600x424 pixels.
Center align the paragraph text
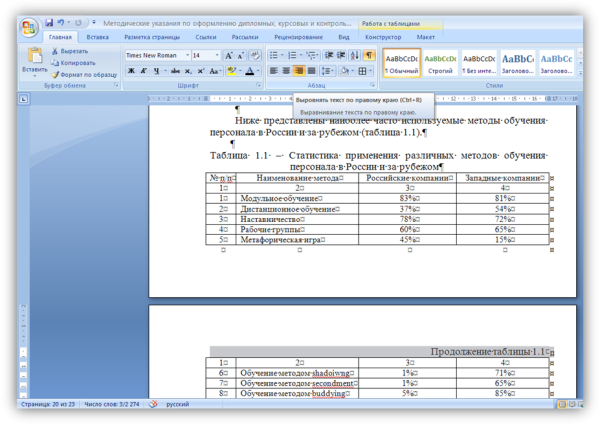click(x=286, y=71)
